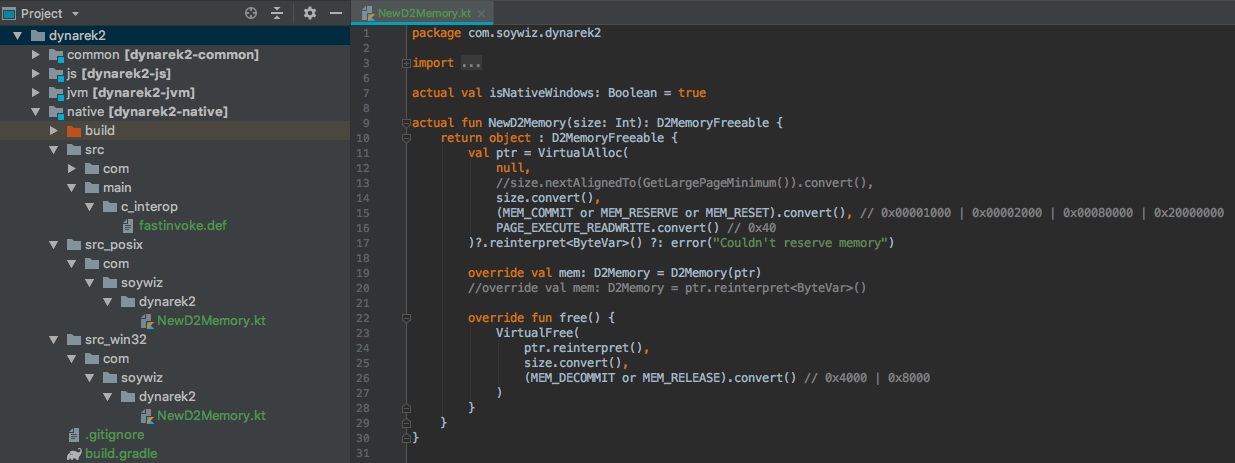Click the Collapse All icon in Project panel
This screenshot has height=463, width=1235.
point(277,13)
